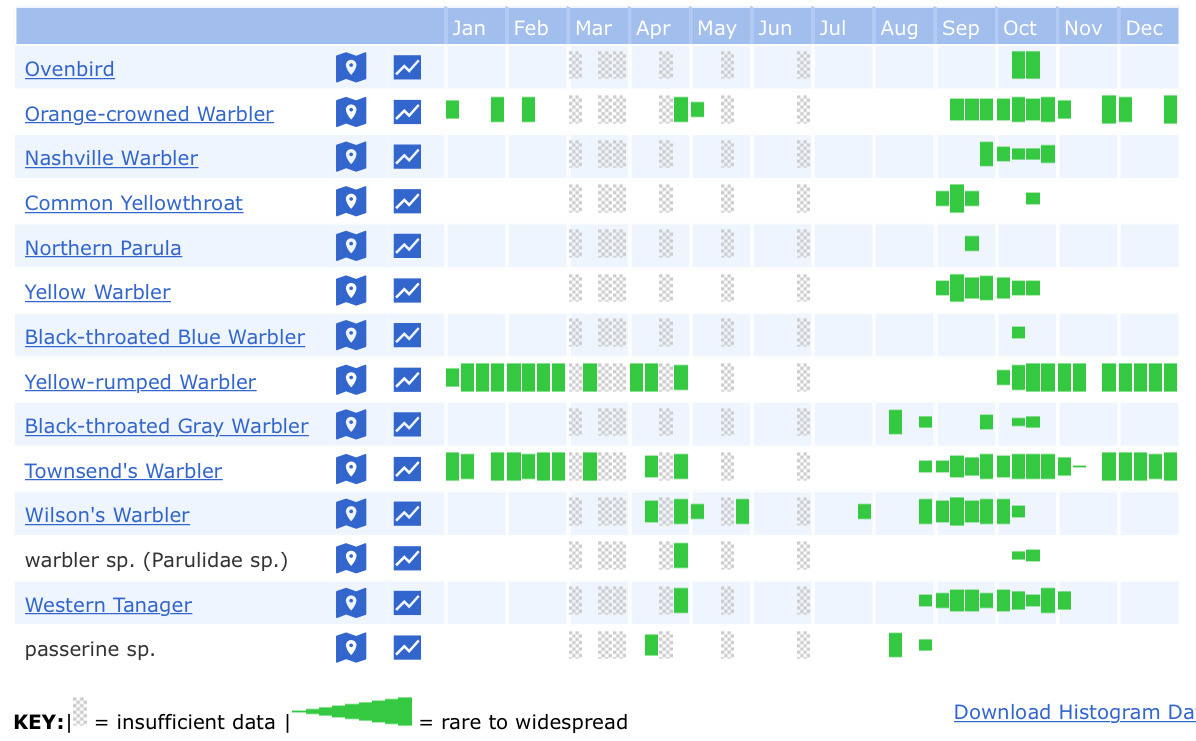Open map icon for Western Tanager
The width and height of the screenshot is (1196, 741).
351,603
